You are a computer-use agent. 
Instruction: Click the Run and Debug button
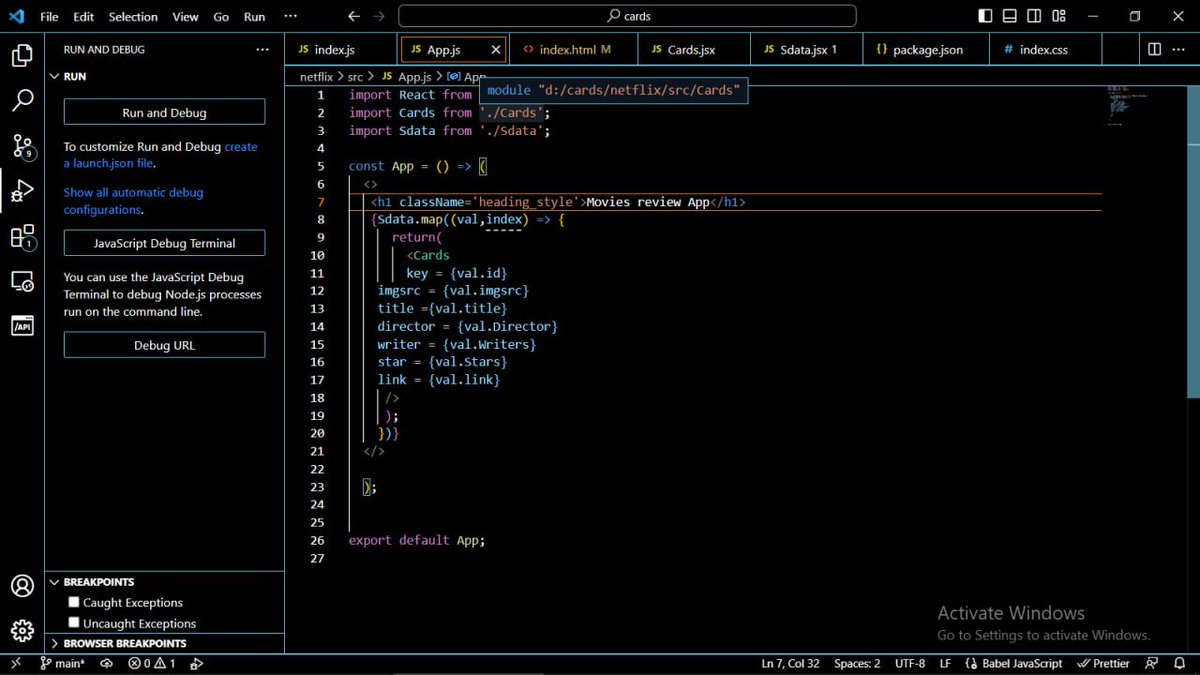(164, 112)
